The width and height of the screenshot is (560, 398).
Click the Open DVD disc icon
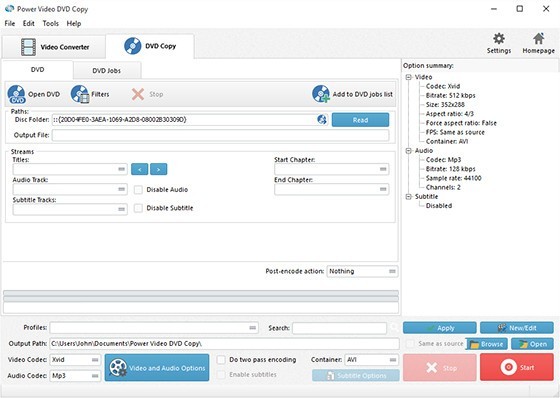[16, 94]
